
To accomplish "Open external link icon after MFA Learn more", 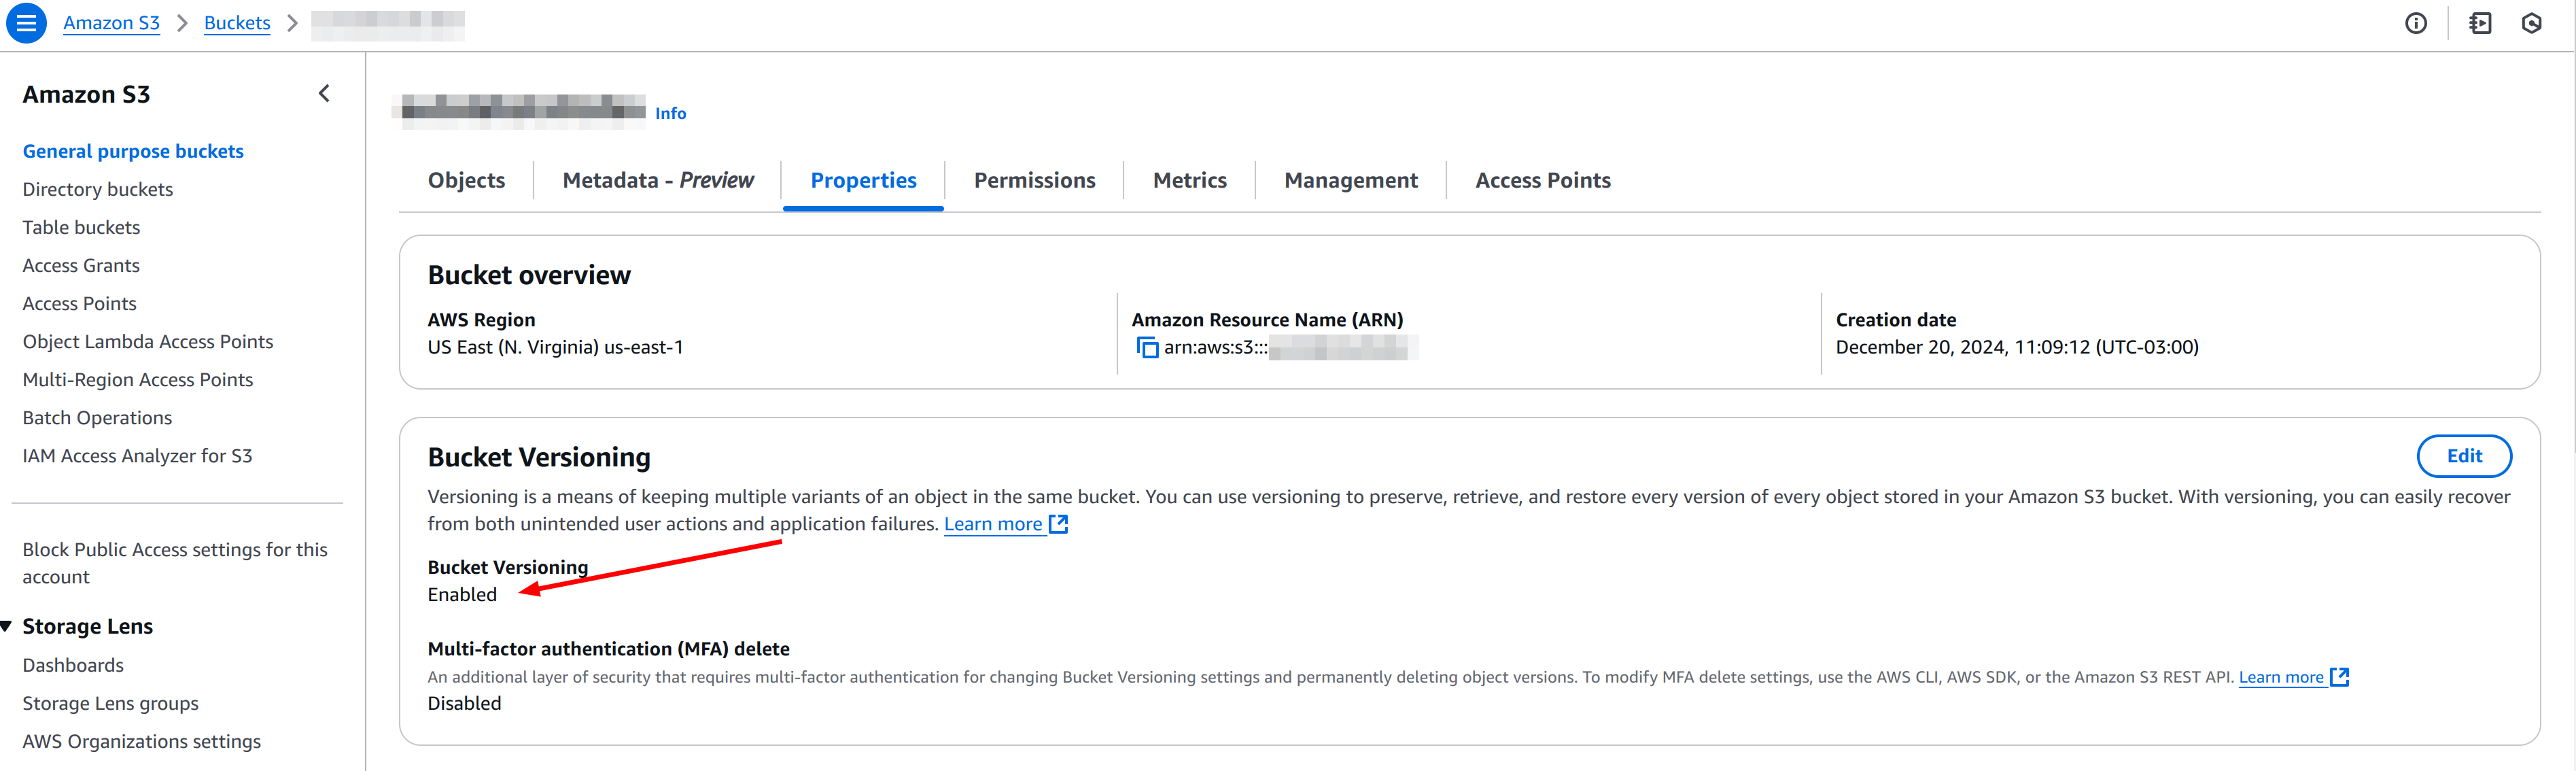I will [x=2339, y=677].
